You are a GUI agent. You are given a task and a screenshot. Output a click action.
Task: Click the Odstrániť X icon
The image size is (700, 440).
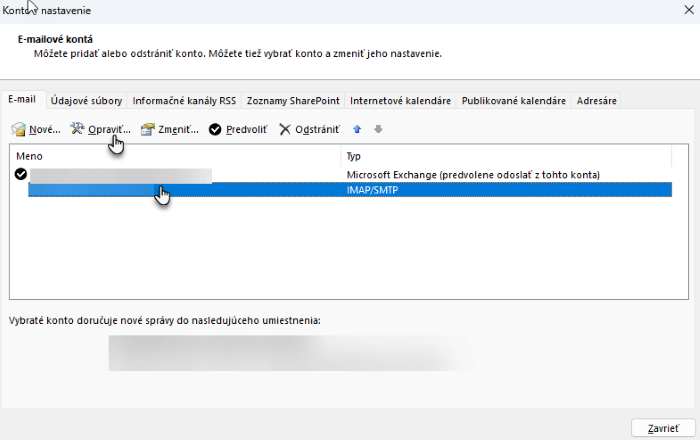pyautogui.click(x=285, y=129)
